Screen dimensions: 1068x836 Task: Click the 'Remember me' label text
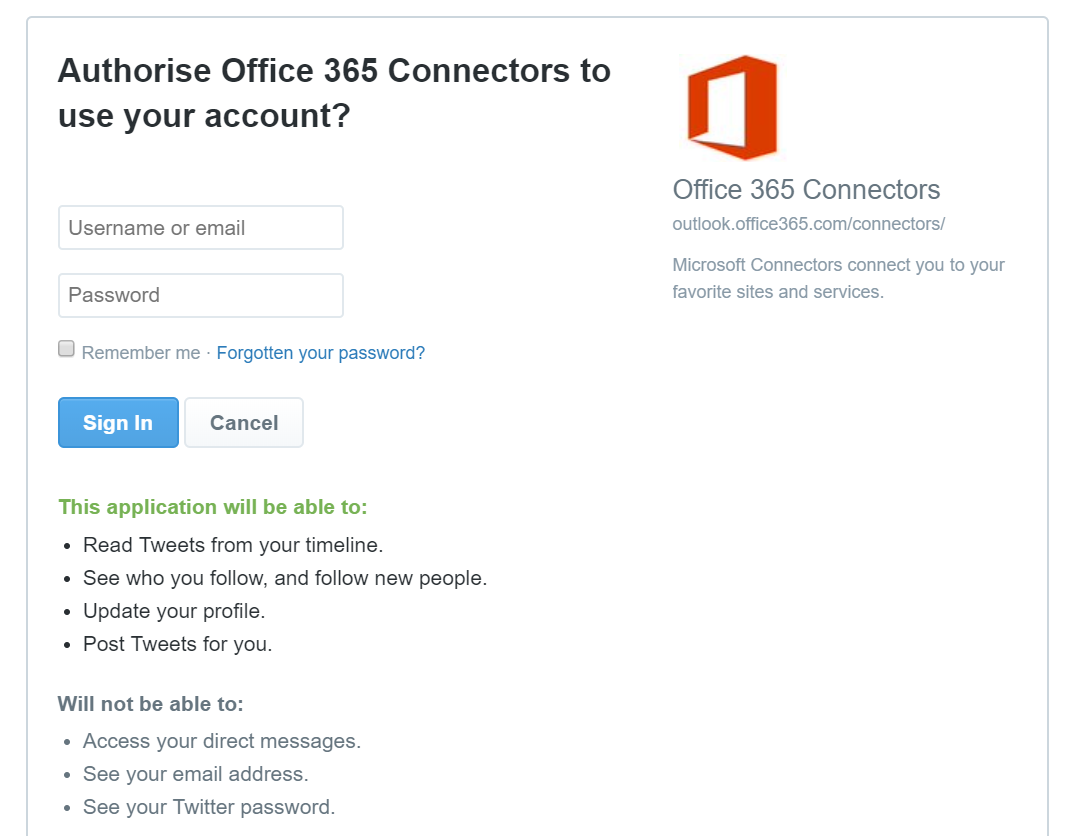[x=141, y=353]
